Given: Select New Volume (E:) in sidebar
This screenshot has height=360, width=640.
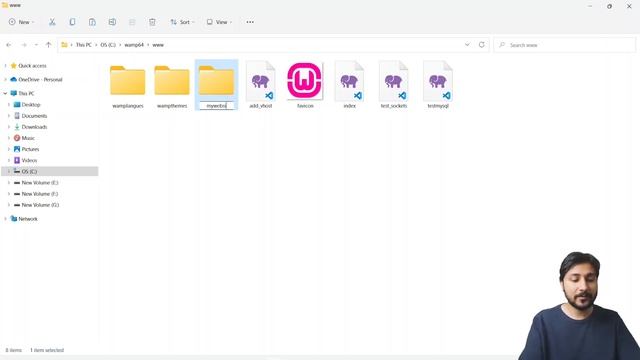Looking at the screenshot, I should [x=40, y=182].
